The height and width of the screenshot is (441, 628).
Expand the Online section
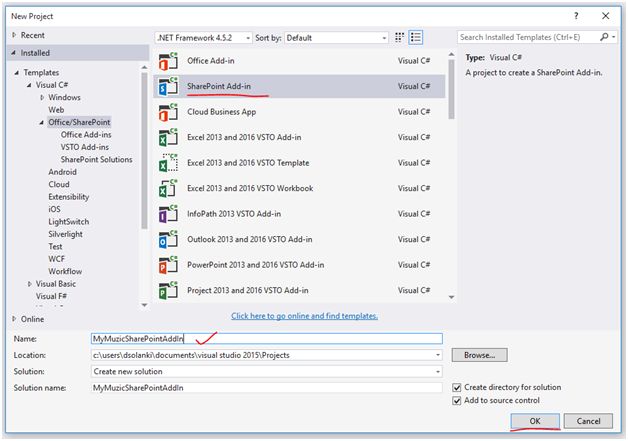pyautogui.click(x=14, y=319)
